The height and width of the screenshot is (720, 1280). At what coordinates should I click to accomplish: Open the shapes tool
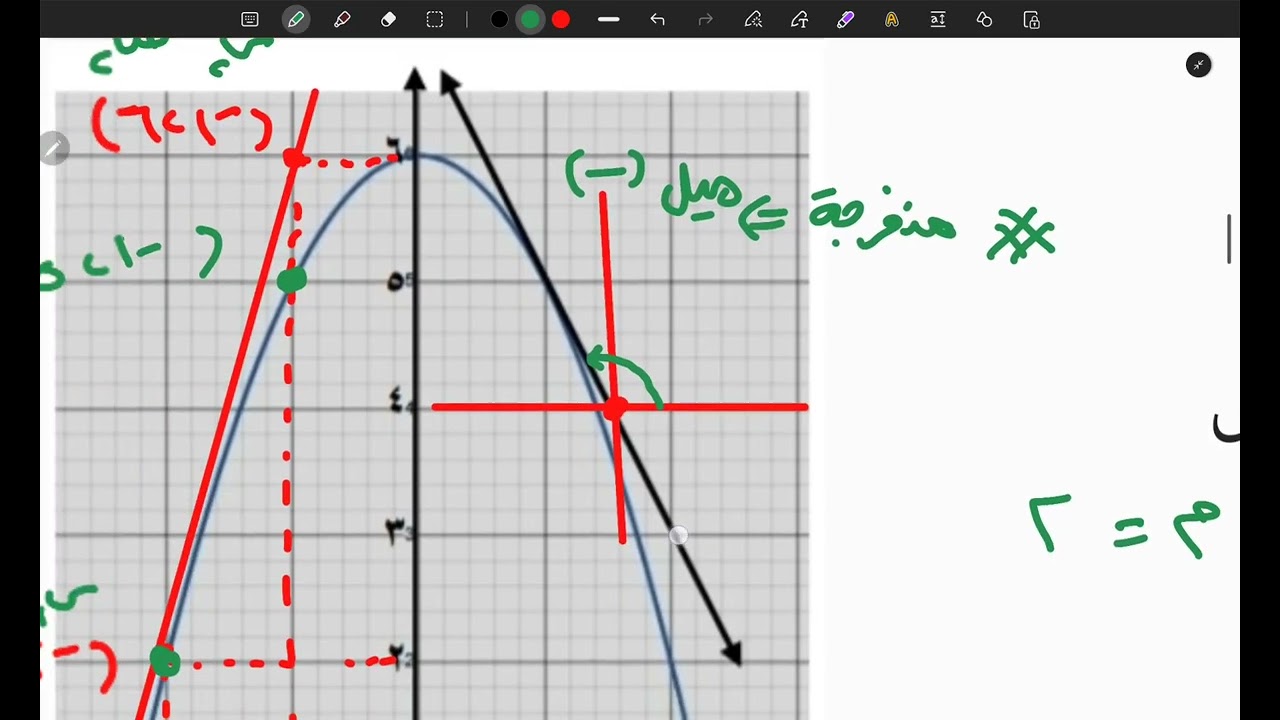pos(984,20)
